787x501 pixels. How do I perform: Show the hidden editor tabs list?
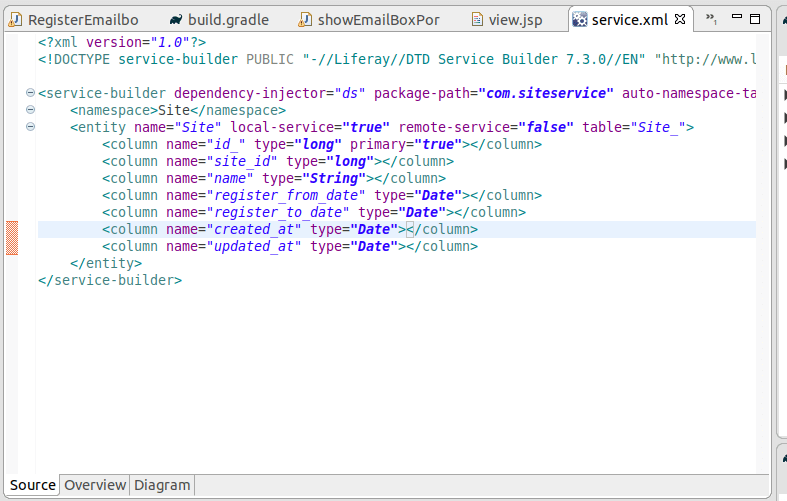[x=710, y=19]
